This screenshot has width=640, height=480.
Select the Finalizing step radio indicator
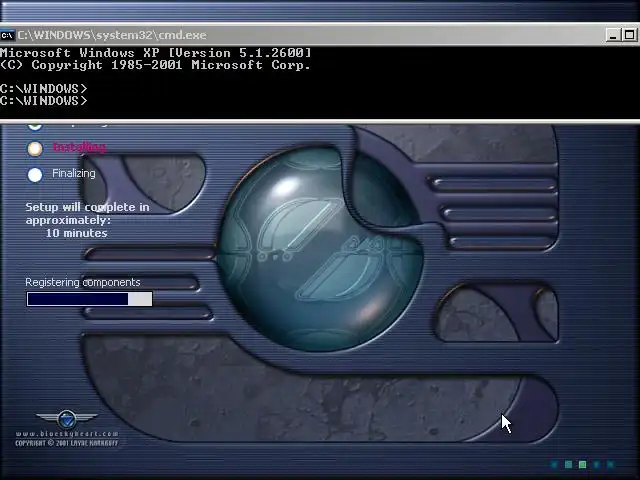tap(35, 175)
